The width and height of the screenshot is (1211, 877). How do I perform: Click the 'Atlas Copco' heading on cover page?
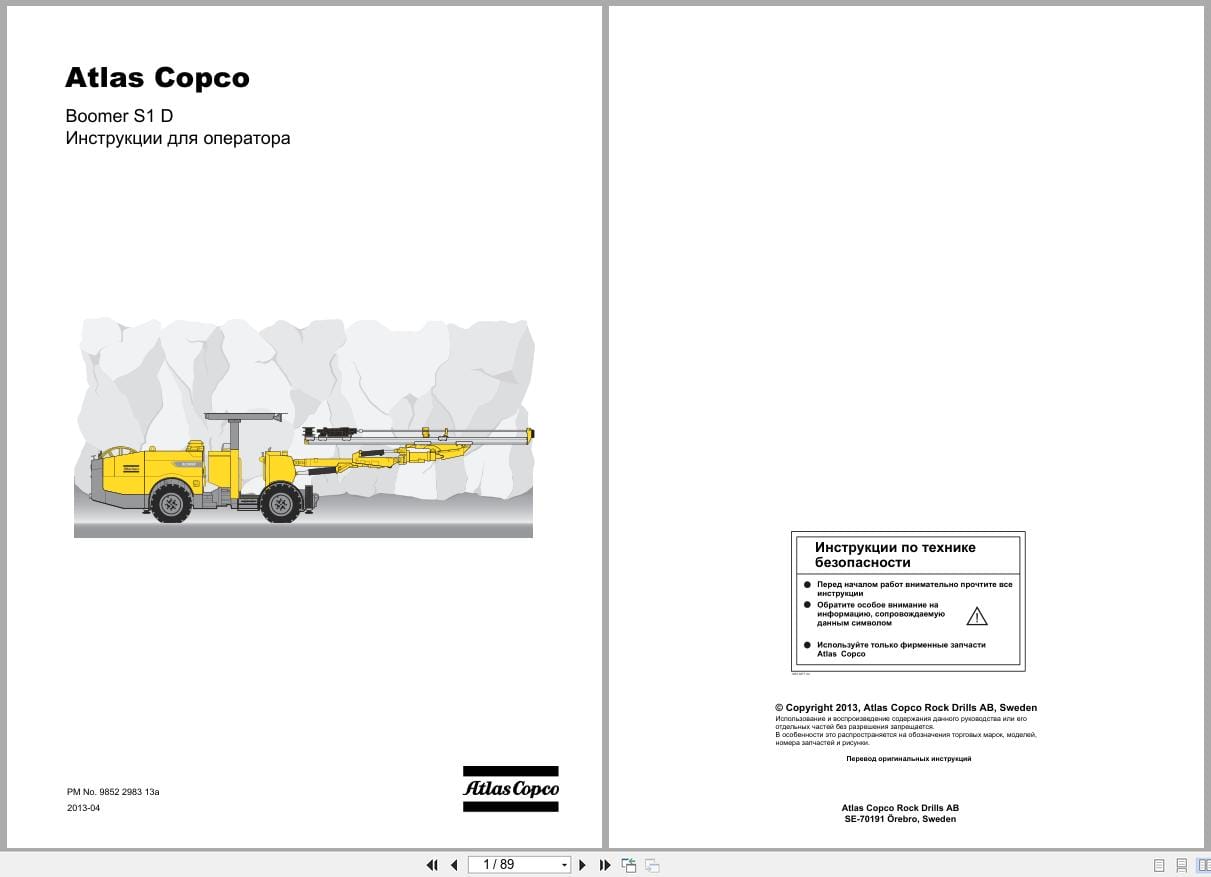coord(157,78)
